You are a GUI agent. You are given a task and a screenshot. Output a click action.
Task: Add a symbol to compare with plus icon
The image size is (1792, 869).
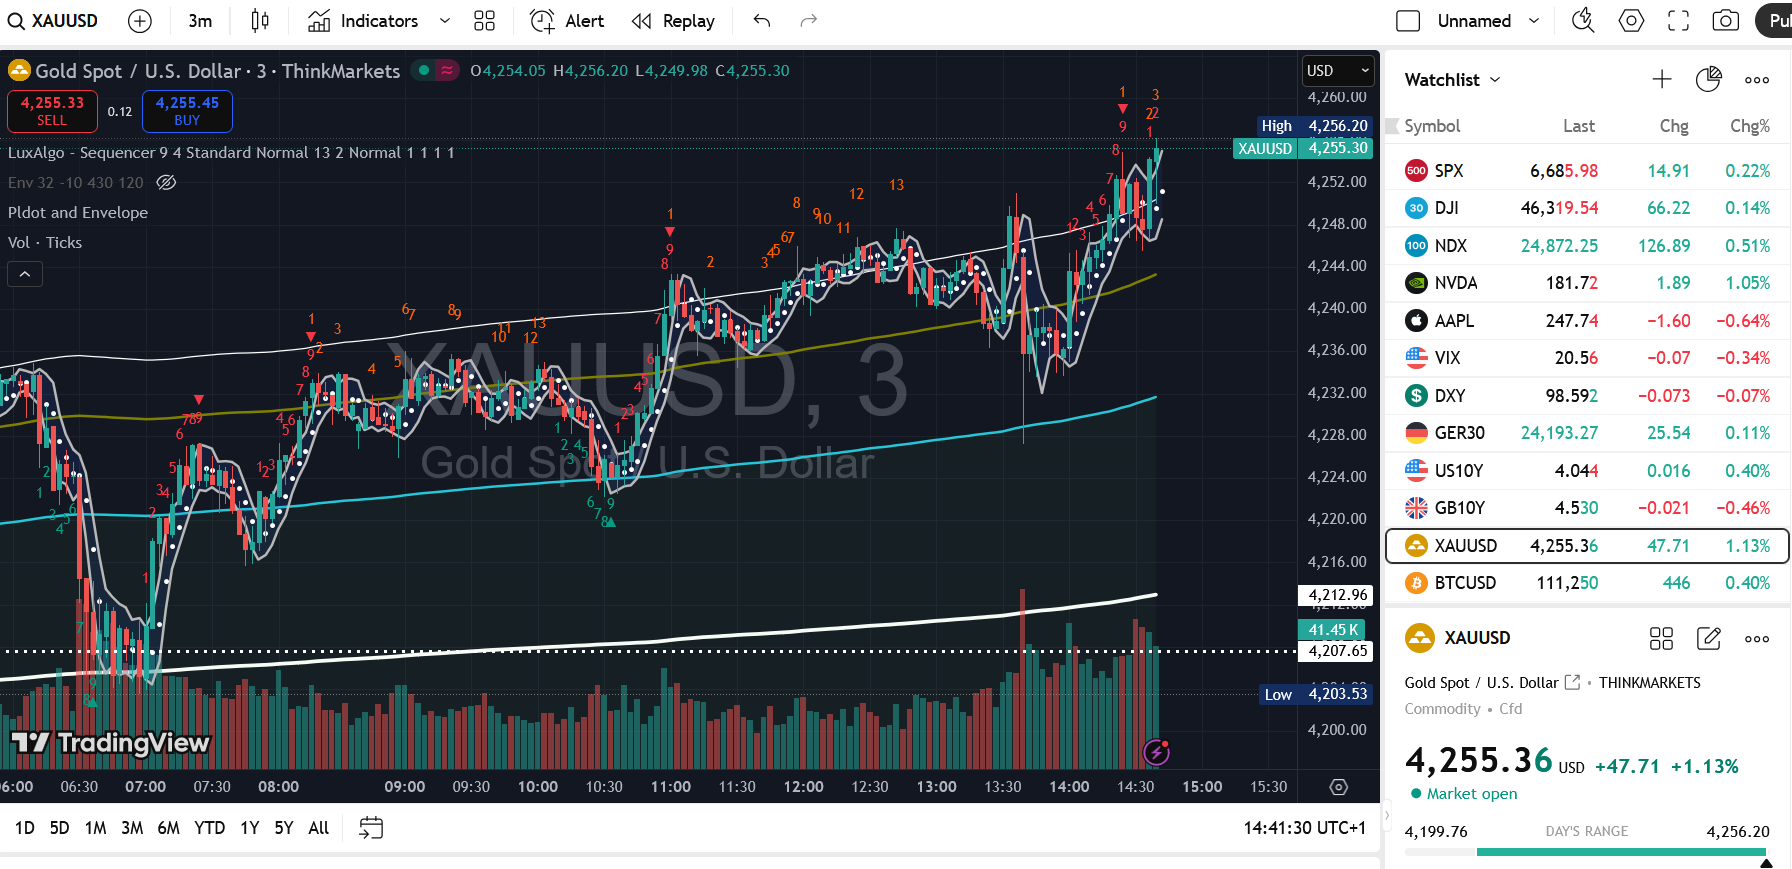pyautogui.click(x=140, y=21)
